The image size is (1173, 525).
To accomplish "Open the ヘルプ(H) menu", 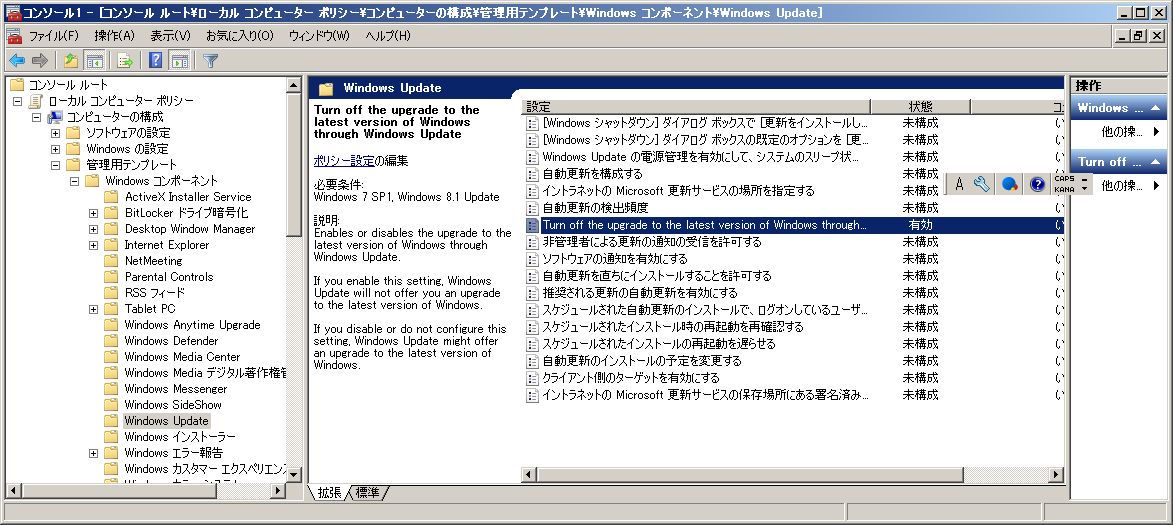I will pos(388,36).
